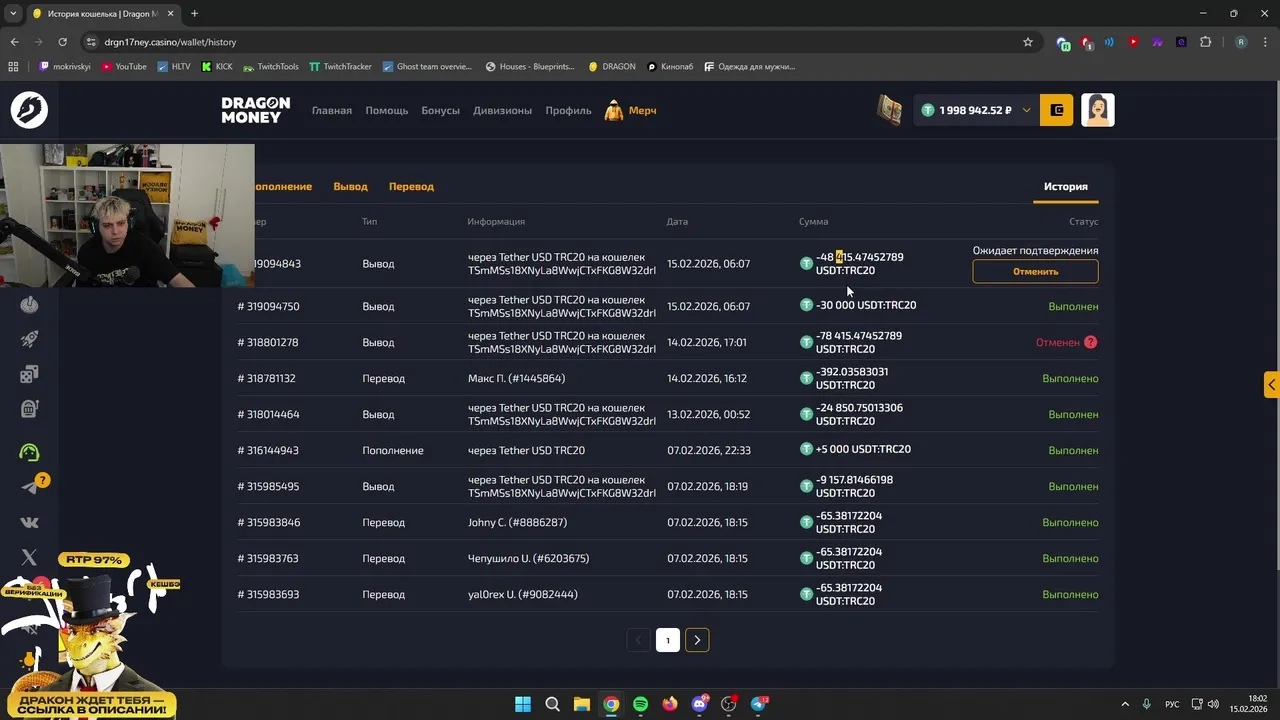Viewport: 1280px width, 720px height.
Task: Open the DRAGON bookmark
Action: click(x=612, y=67)
